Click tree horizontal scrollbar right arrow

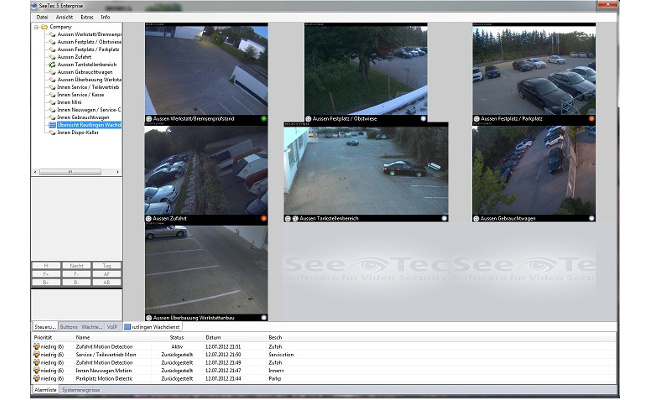(118, 172)
